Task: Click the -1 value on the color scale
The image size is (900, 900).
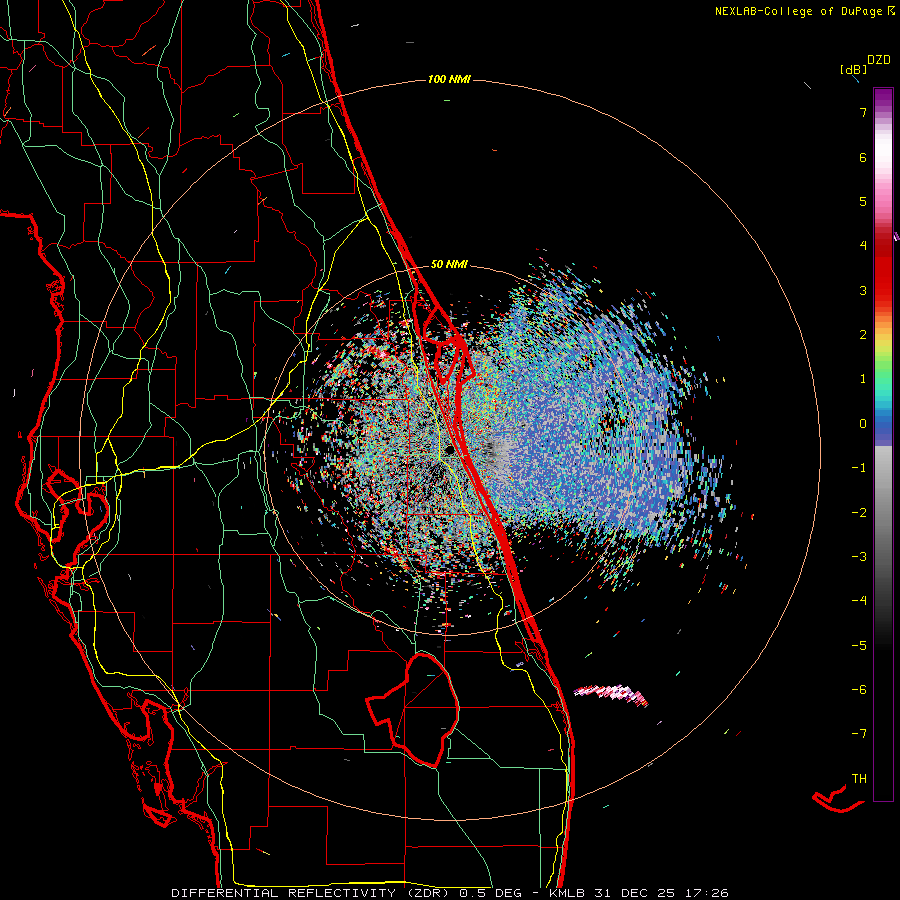Action: coord(859,468)
